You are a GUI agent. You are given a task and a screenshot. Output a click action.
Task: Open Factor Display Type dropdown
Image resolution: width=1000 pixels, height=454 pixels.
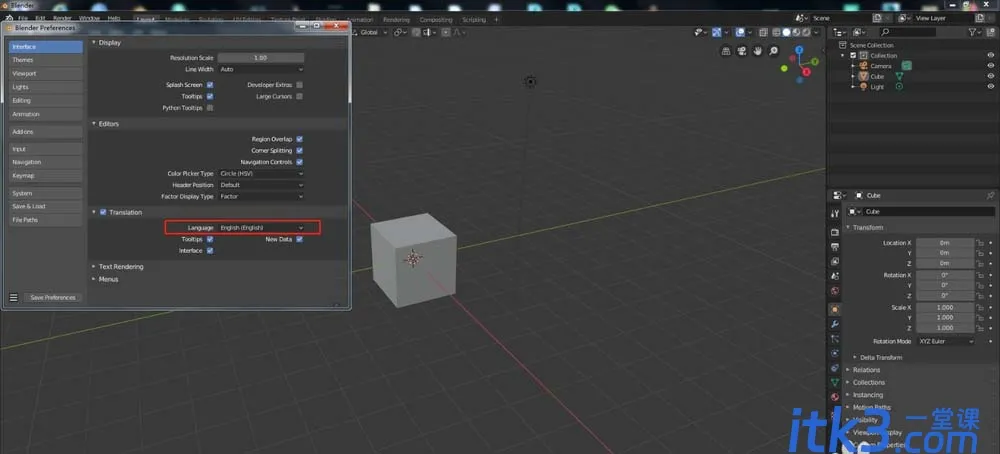(261, 196)
